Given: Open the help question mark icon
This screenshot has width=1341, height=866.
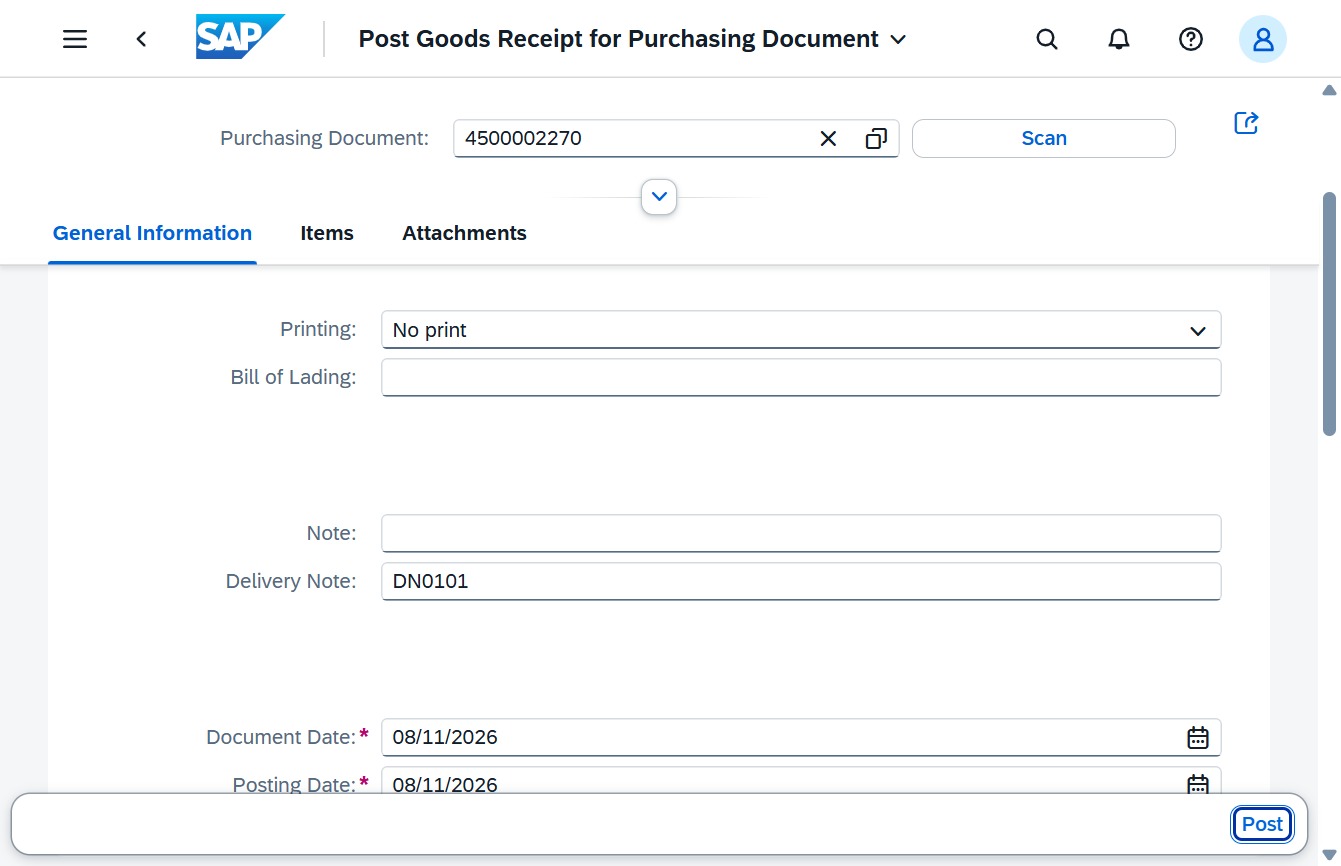Looking at the screenshot, I should 1190,39.
